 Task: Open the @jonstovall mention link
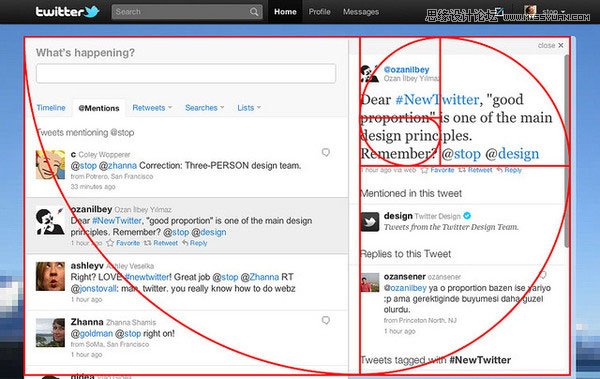point(93,289)
